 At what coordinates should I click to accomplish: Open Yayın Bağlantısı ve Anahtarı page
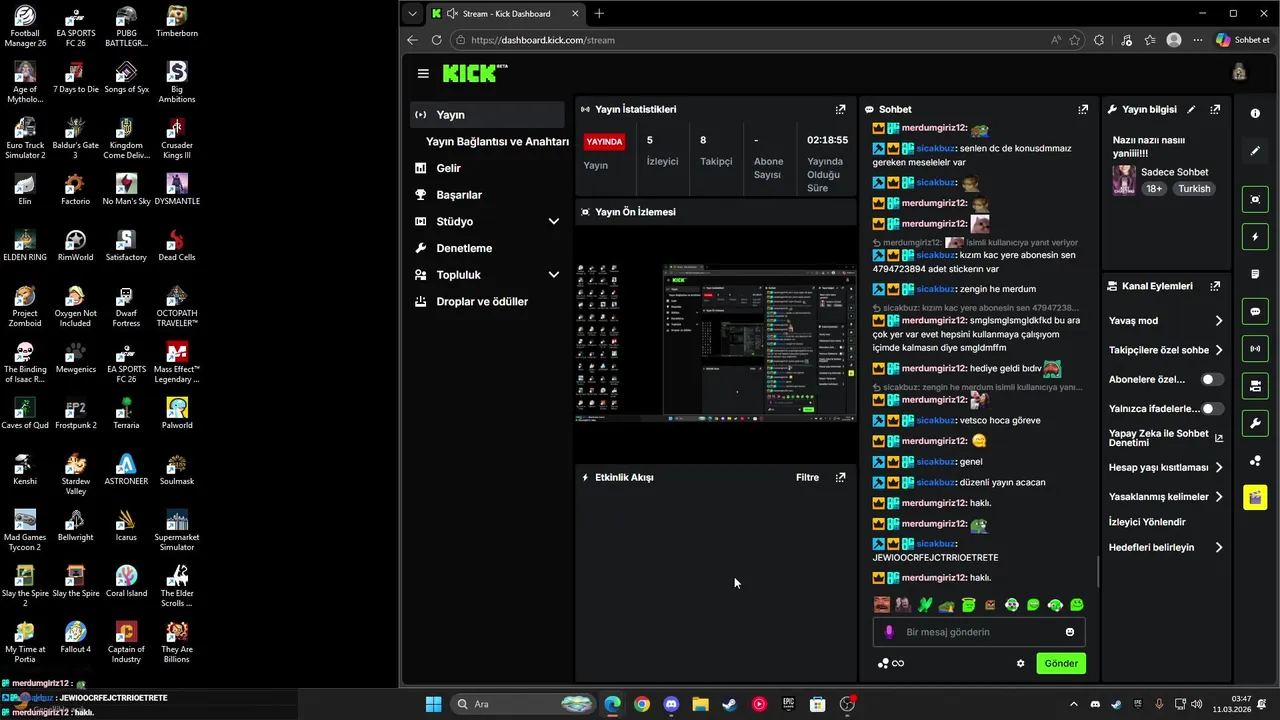(497, 142)
